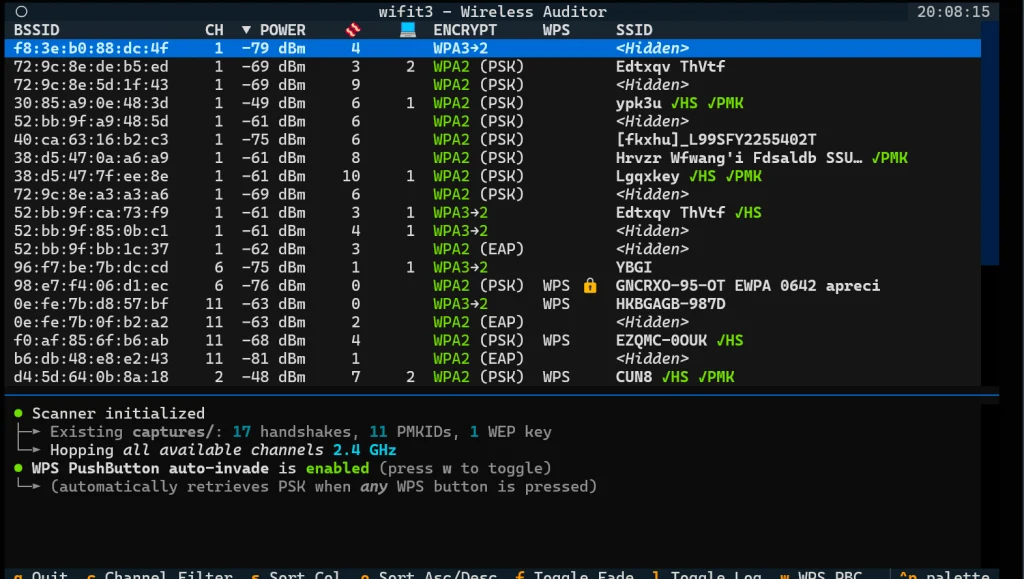Click the padlock icon on the GNCRXO-95-OT row
Viewport: 1024px width, 579px height.
(x=590, y=286)
